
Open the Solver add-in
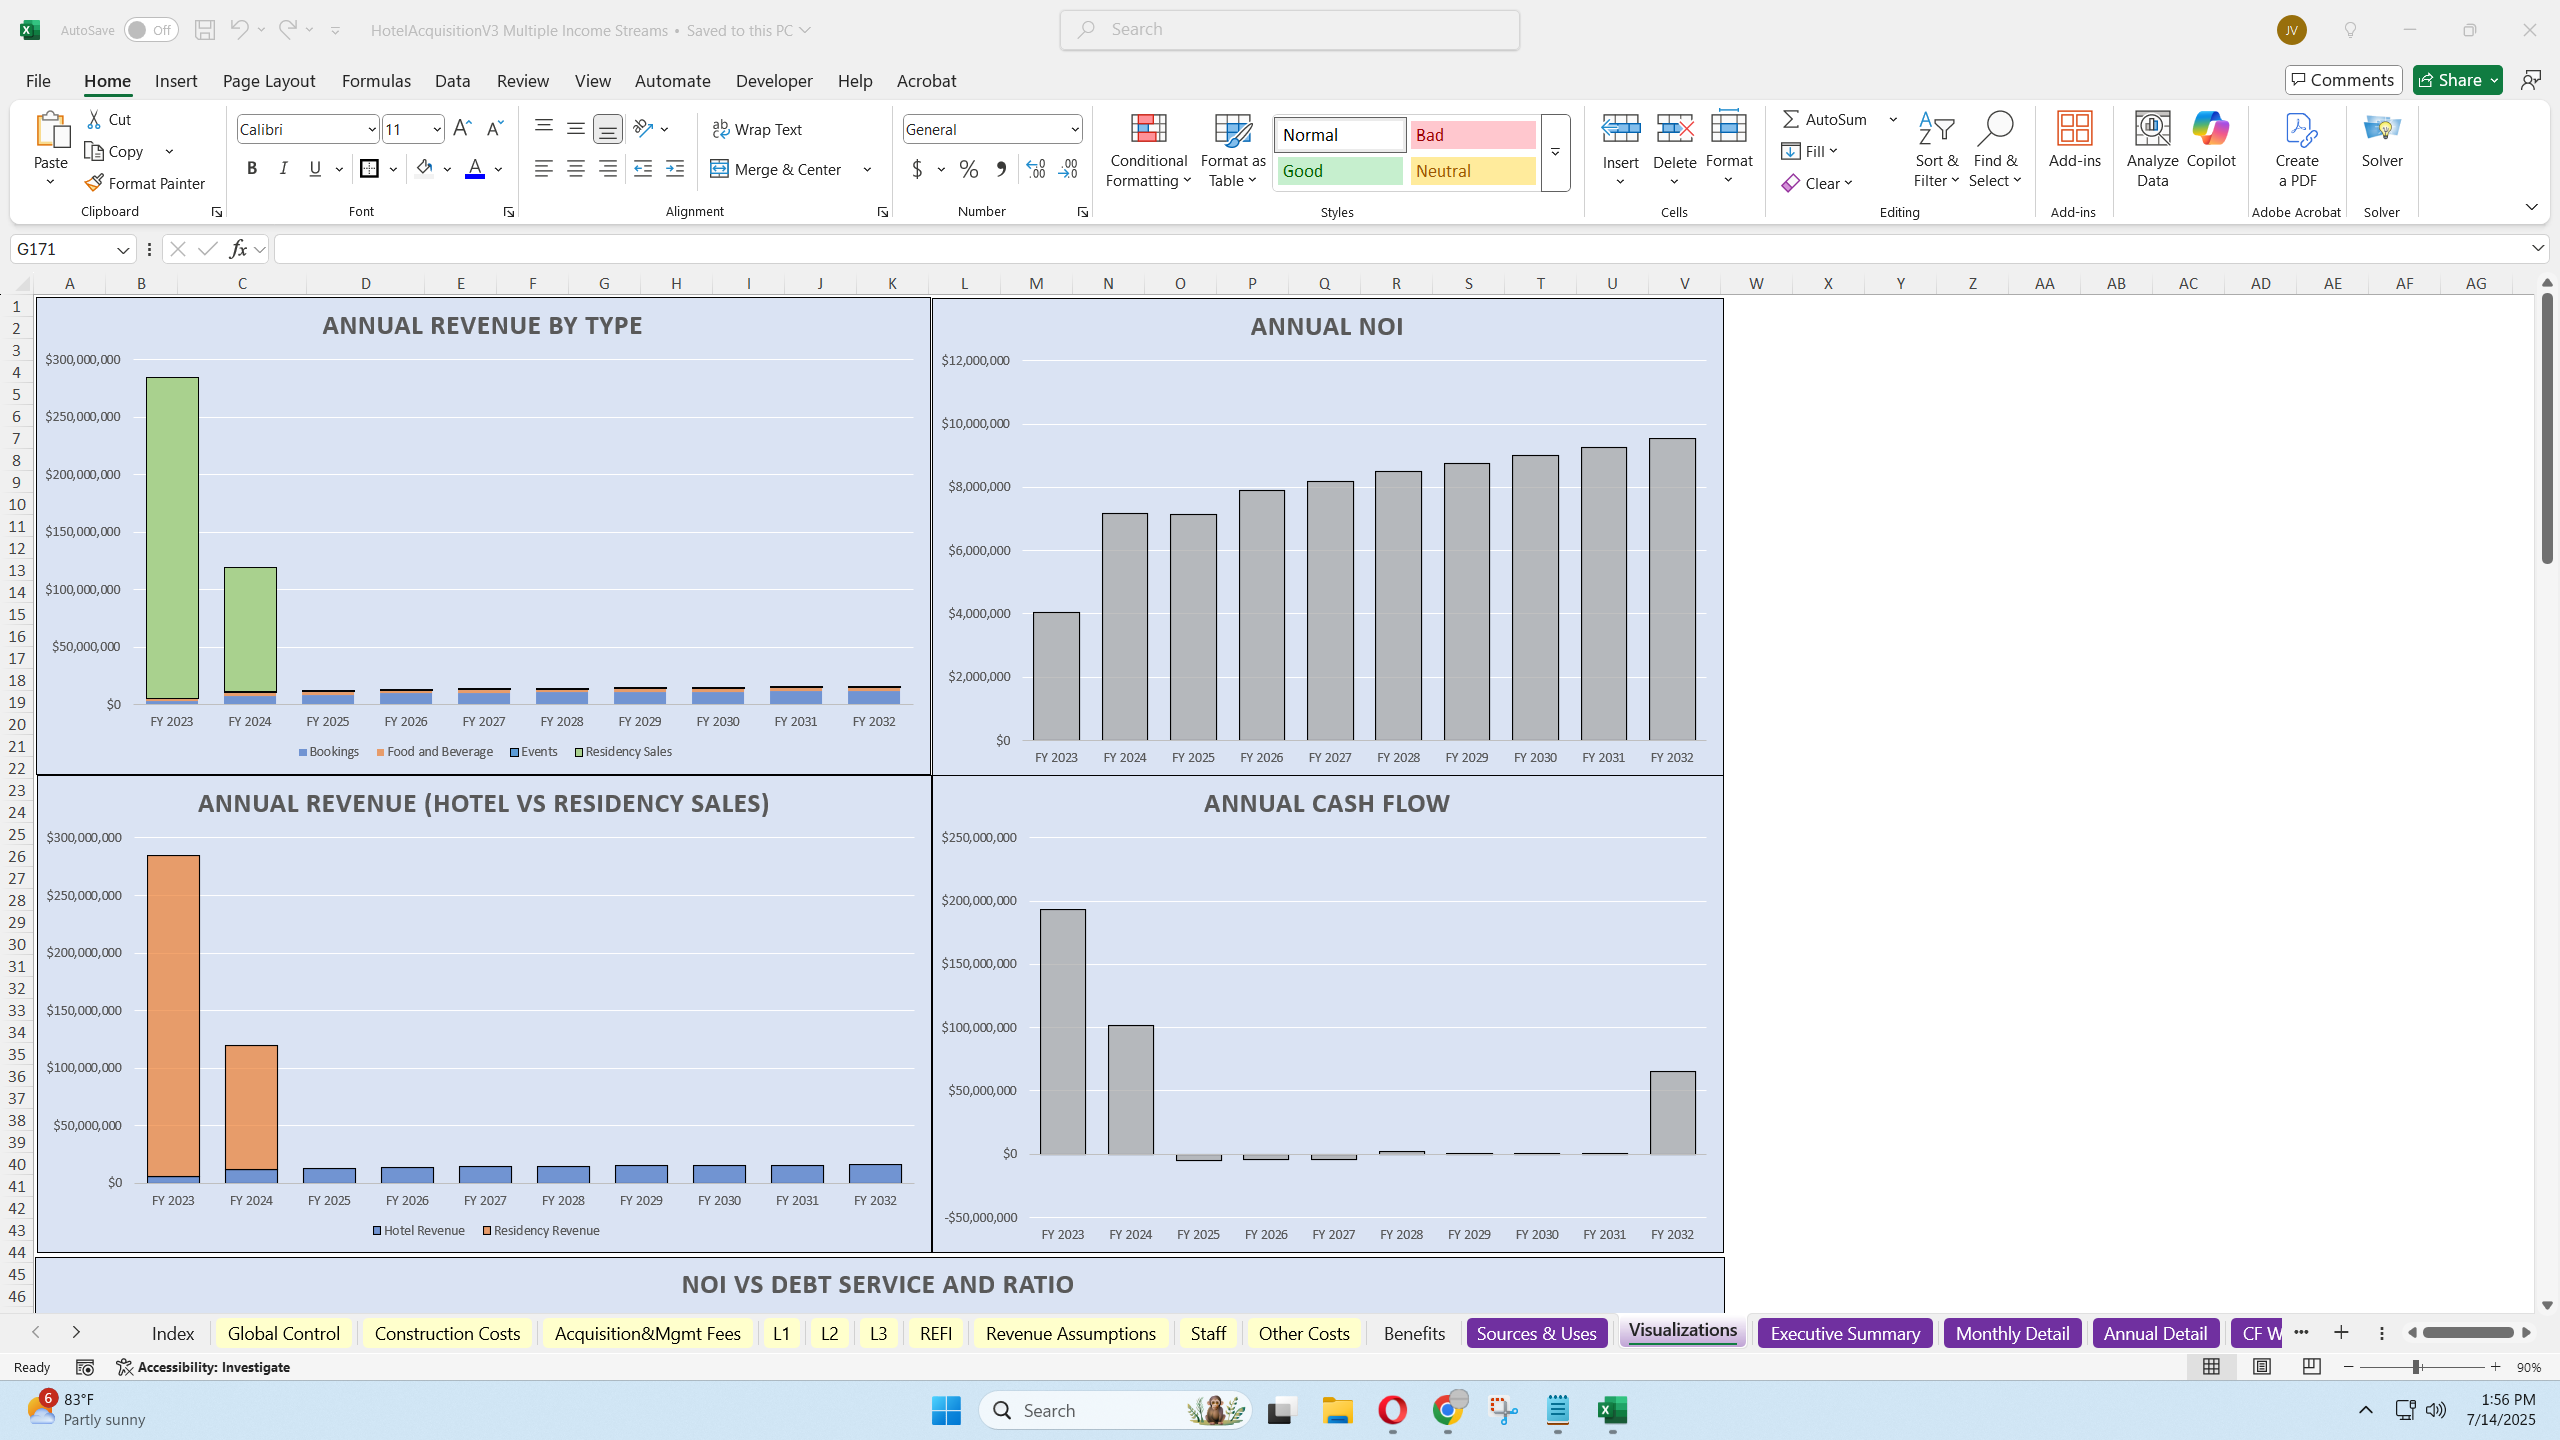2380,147
